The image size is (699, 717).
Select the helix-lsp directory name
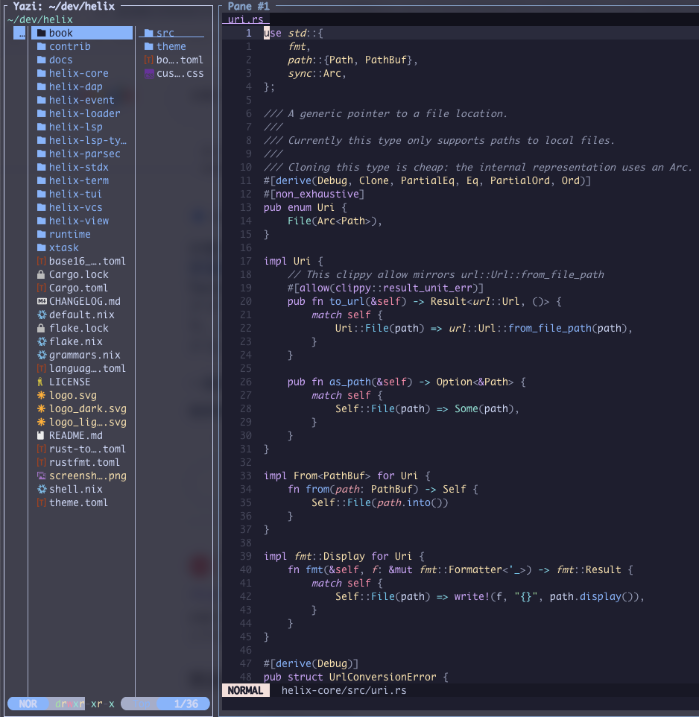click(x=76, y=127)
